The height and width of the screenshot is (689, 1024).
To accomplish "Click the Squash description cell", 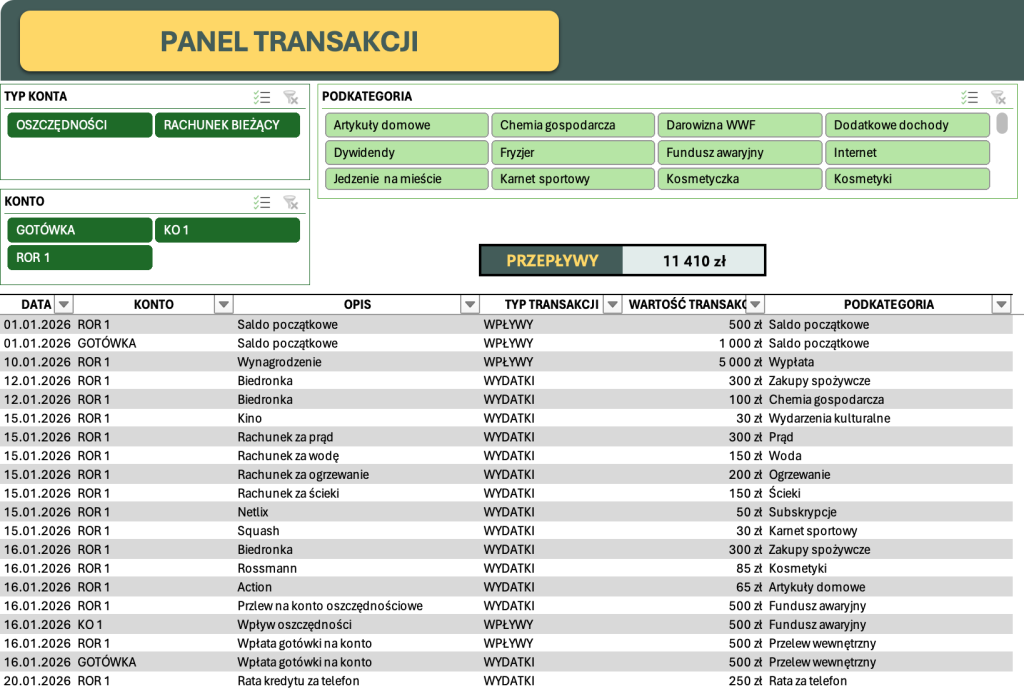I will tap(357, 531).
